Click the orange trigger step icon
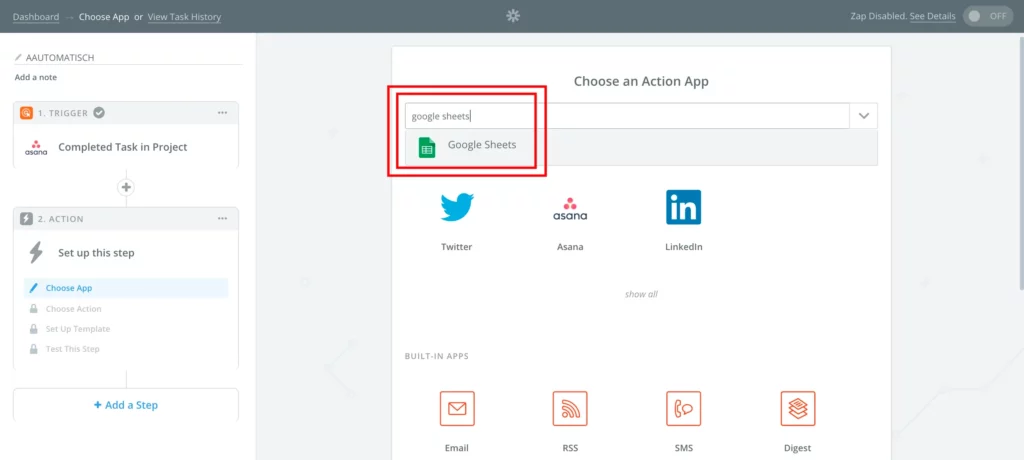 [26, 113]
